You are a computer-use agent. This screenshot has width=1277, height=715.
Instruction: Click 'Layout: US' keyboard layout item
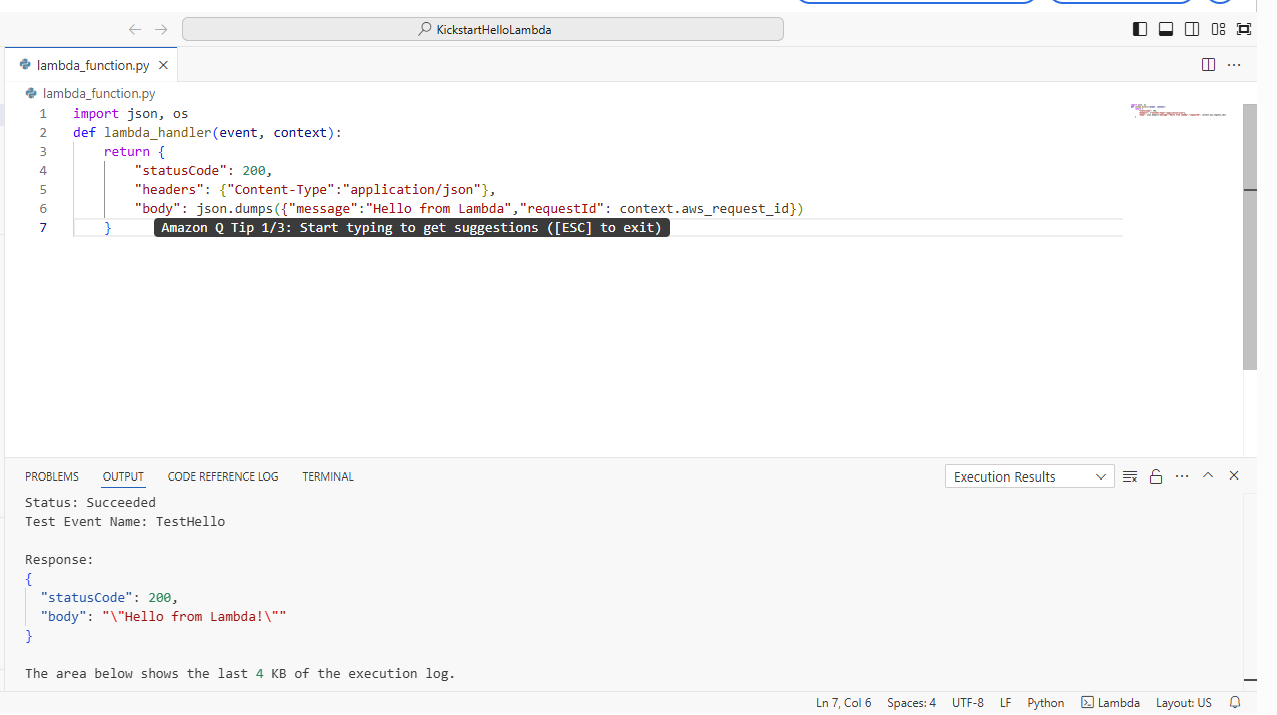coord(1184,703)
